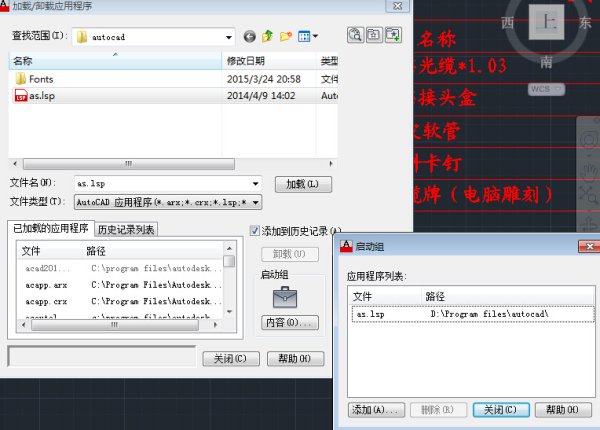Click 帮助(H) in load application dialog
Image resolution: width=600 pixels, height=430 pixels.
pos(295,358)
